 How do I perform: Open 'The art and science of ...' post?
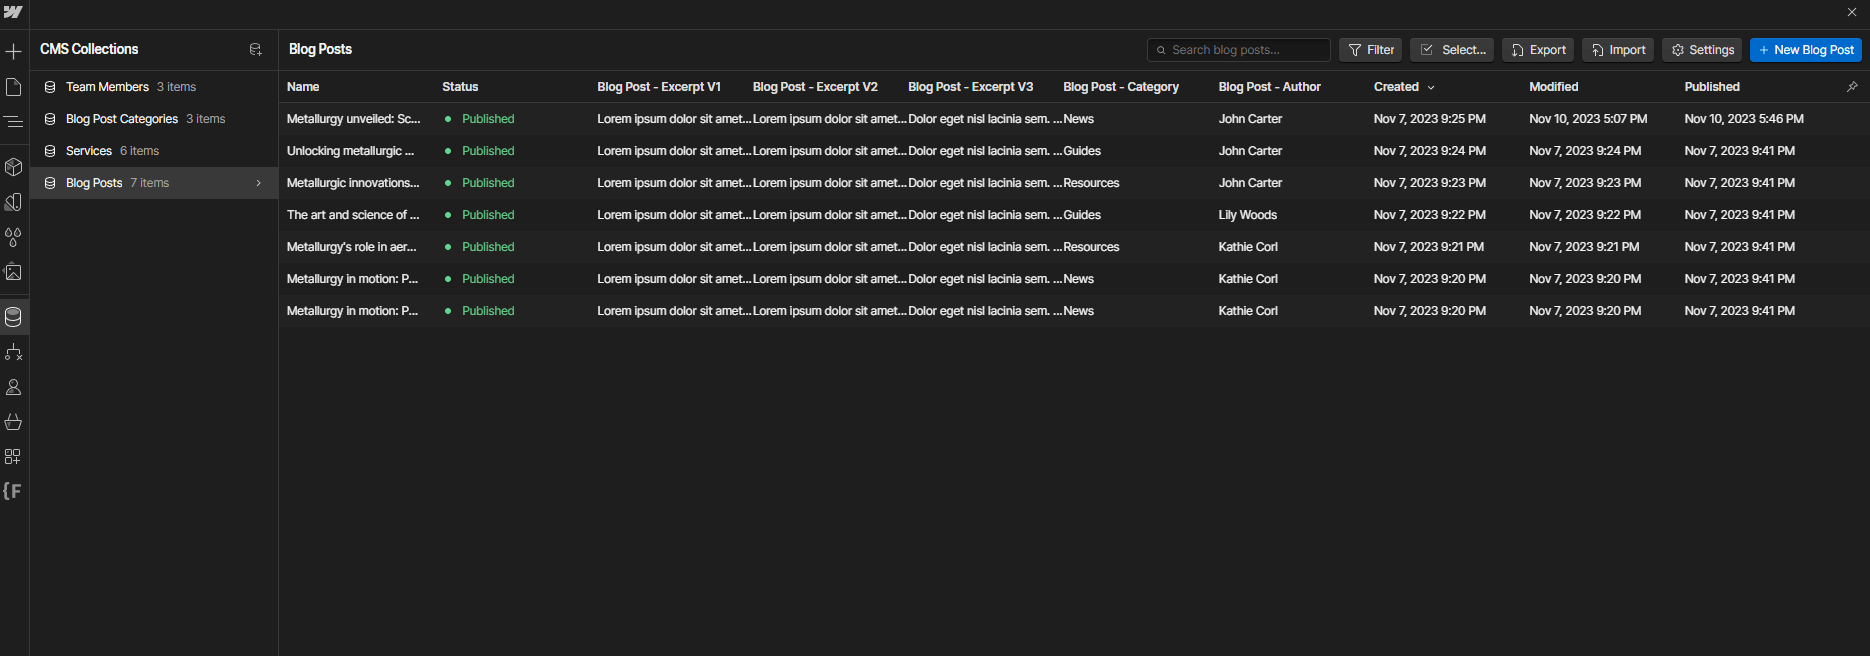pos(353,215)
